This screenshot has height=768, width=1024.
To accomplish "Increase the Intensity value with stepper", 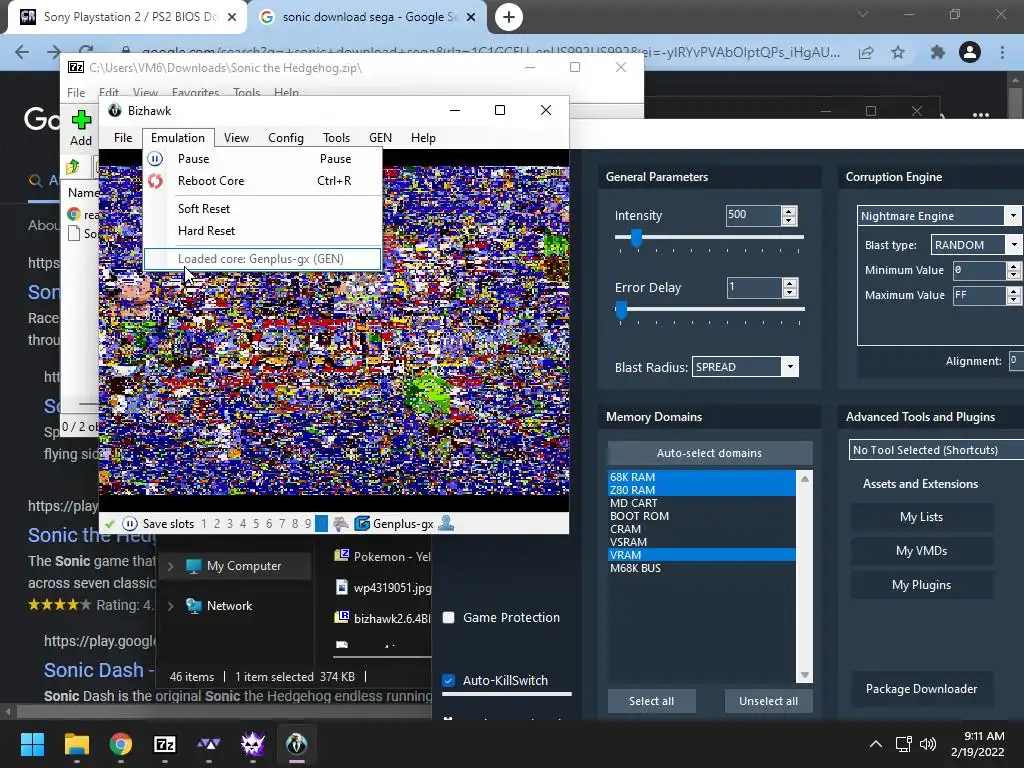I will pos(789,211).
